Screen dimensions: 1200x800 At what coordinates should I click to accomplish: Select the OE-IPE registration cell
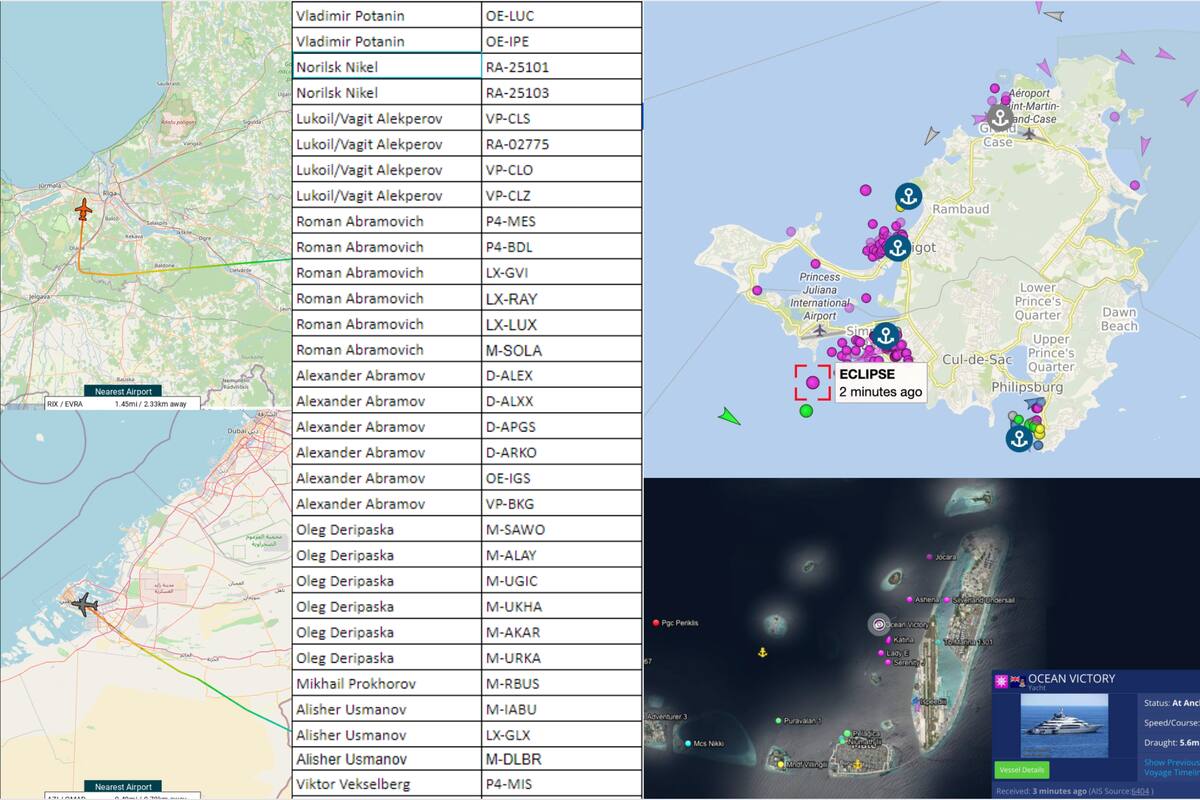point(562,42)
